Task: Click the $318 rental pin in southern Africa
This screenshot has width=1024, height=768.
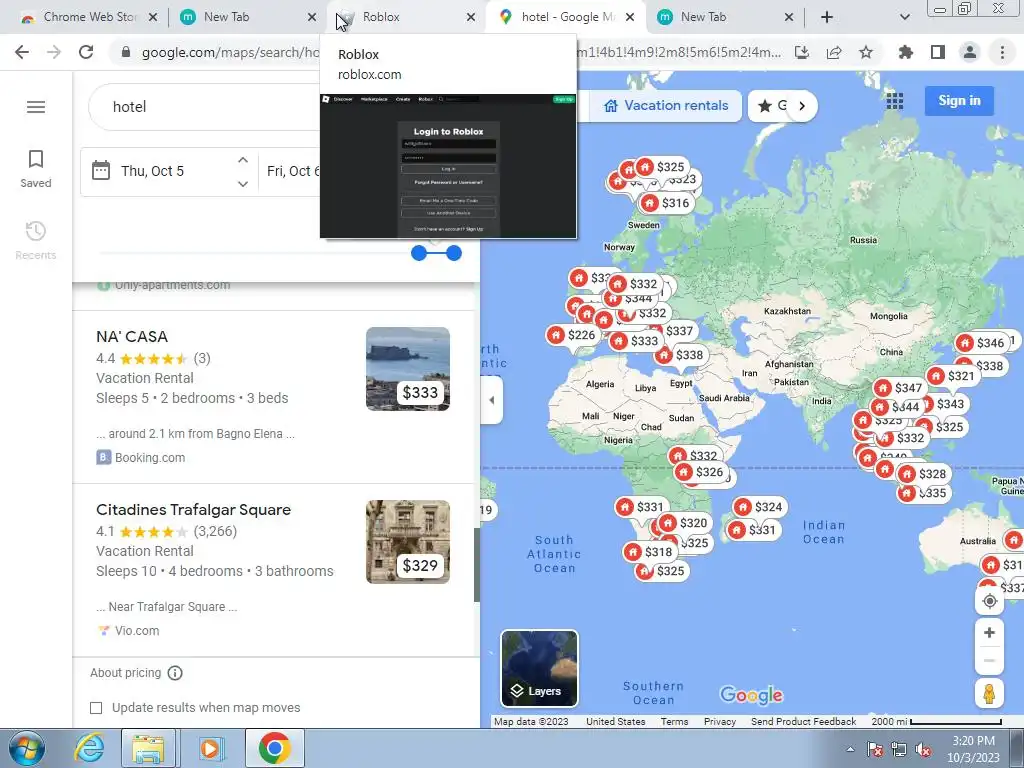Action: tap(649, 552)
